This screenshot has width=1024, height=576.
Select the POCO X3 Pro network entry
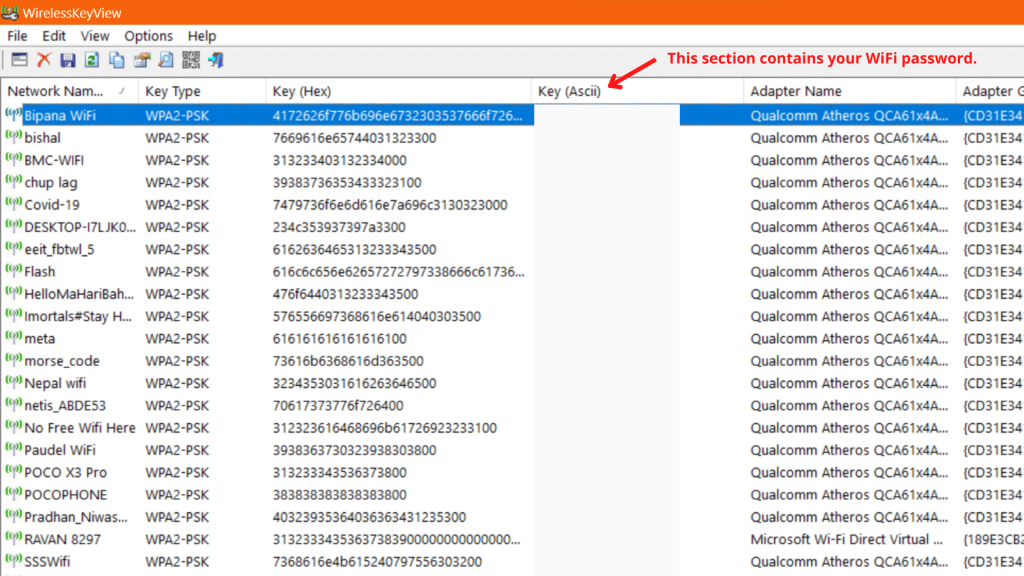tap(65, 472)
